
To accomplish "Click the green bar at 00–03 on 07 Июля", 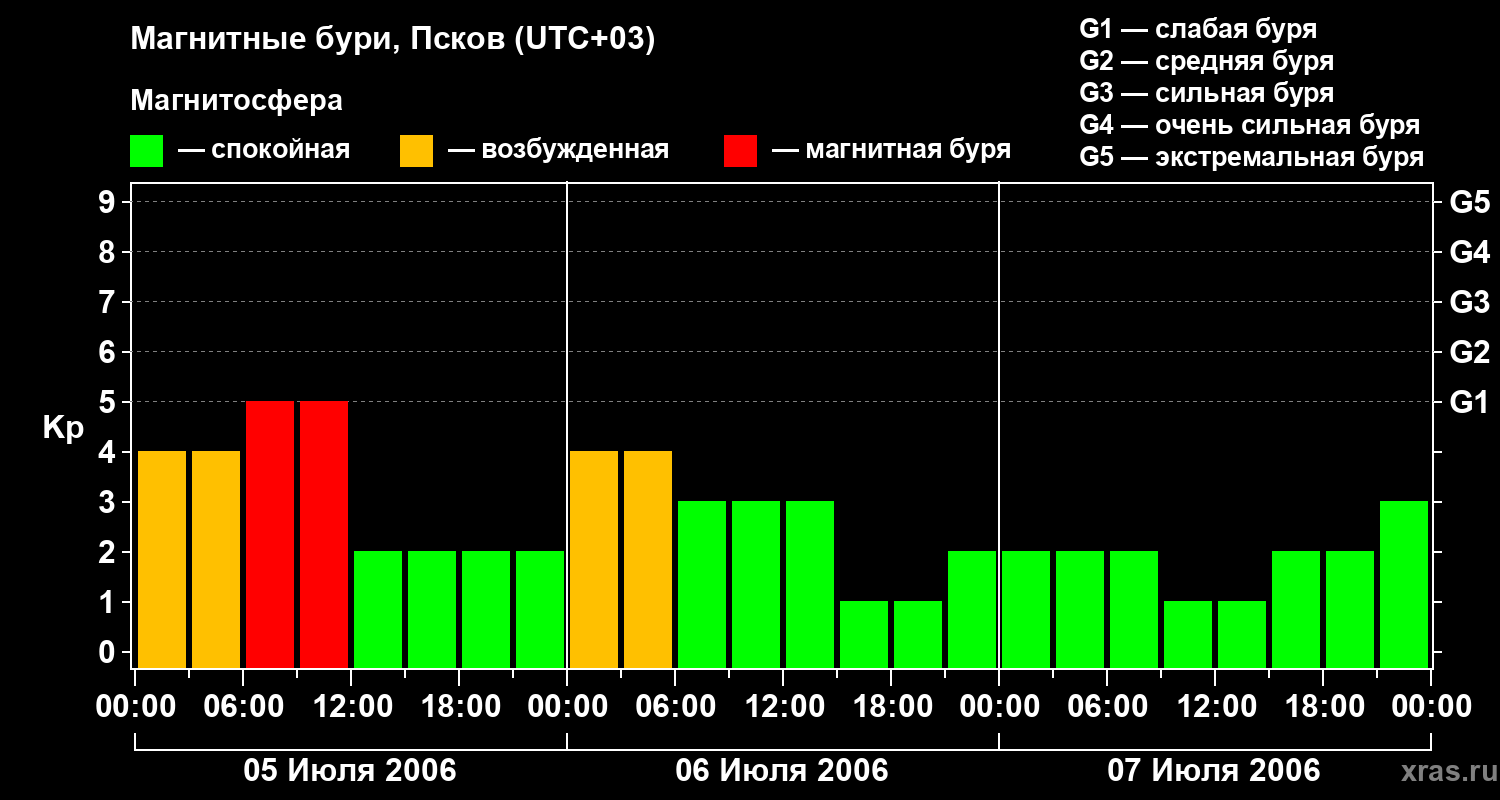I will tap(1026, 610).
